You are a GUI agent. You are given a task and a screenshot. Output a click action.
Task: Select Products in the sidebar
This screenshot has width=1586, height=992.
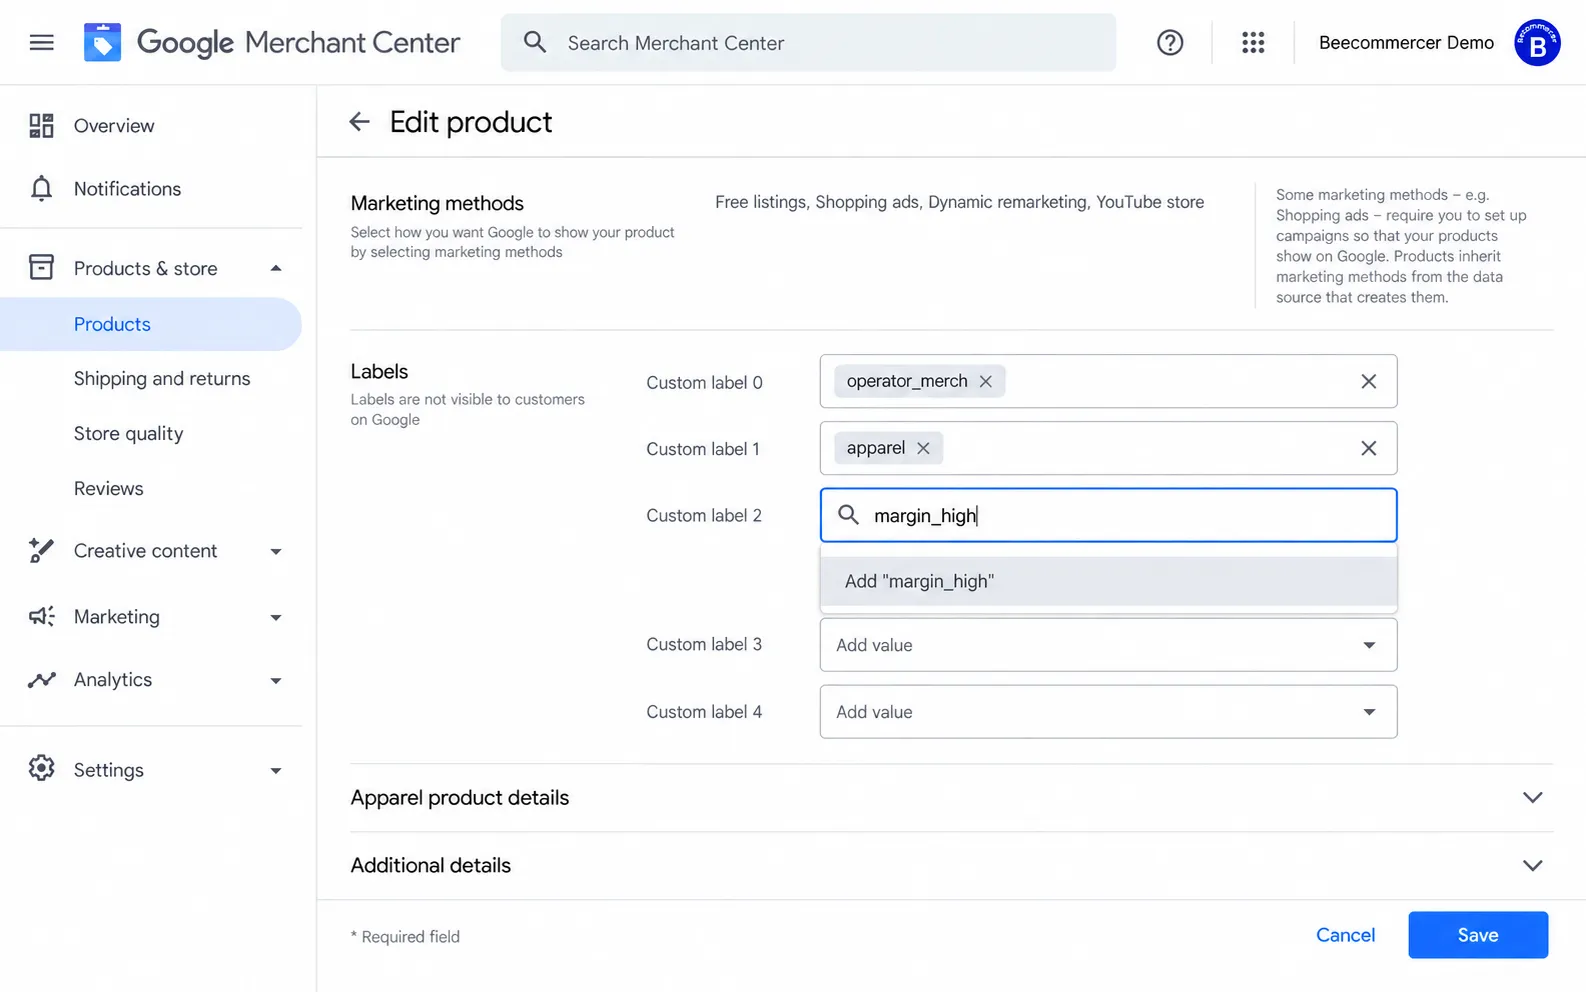point(150,324)
